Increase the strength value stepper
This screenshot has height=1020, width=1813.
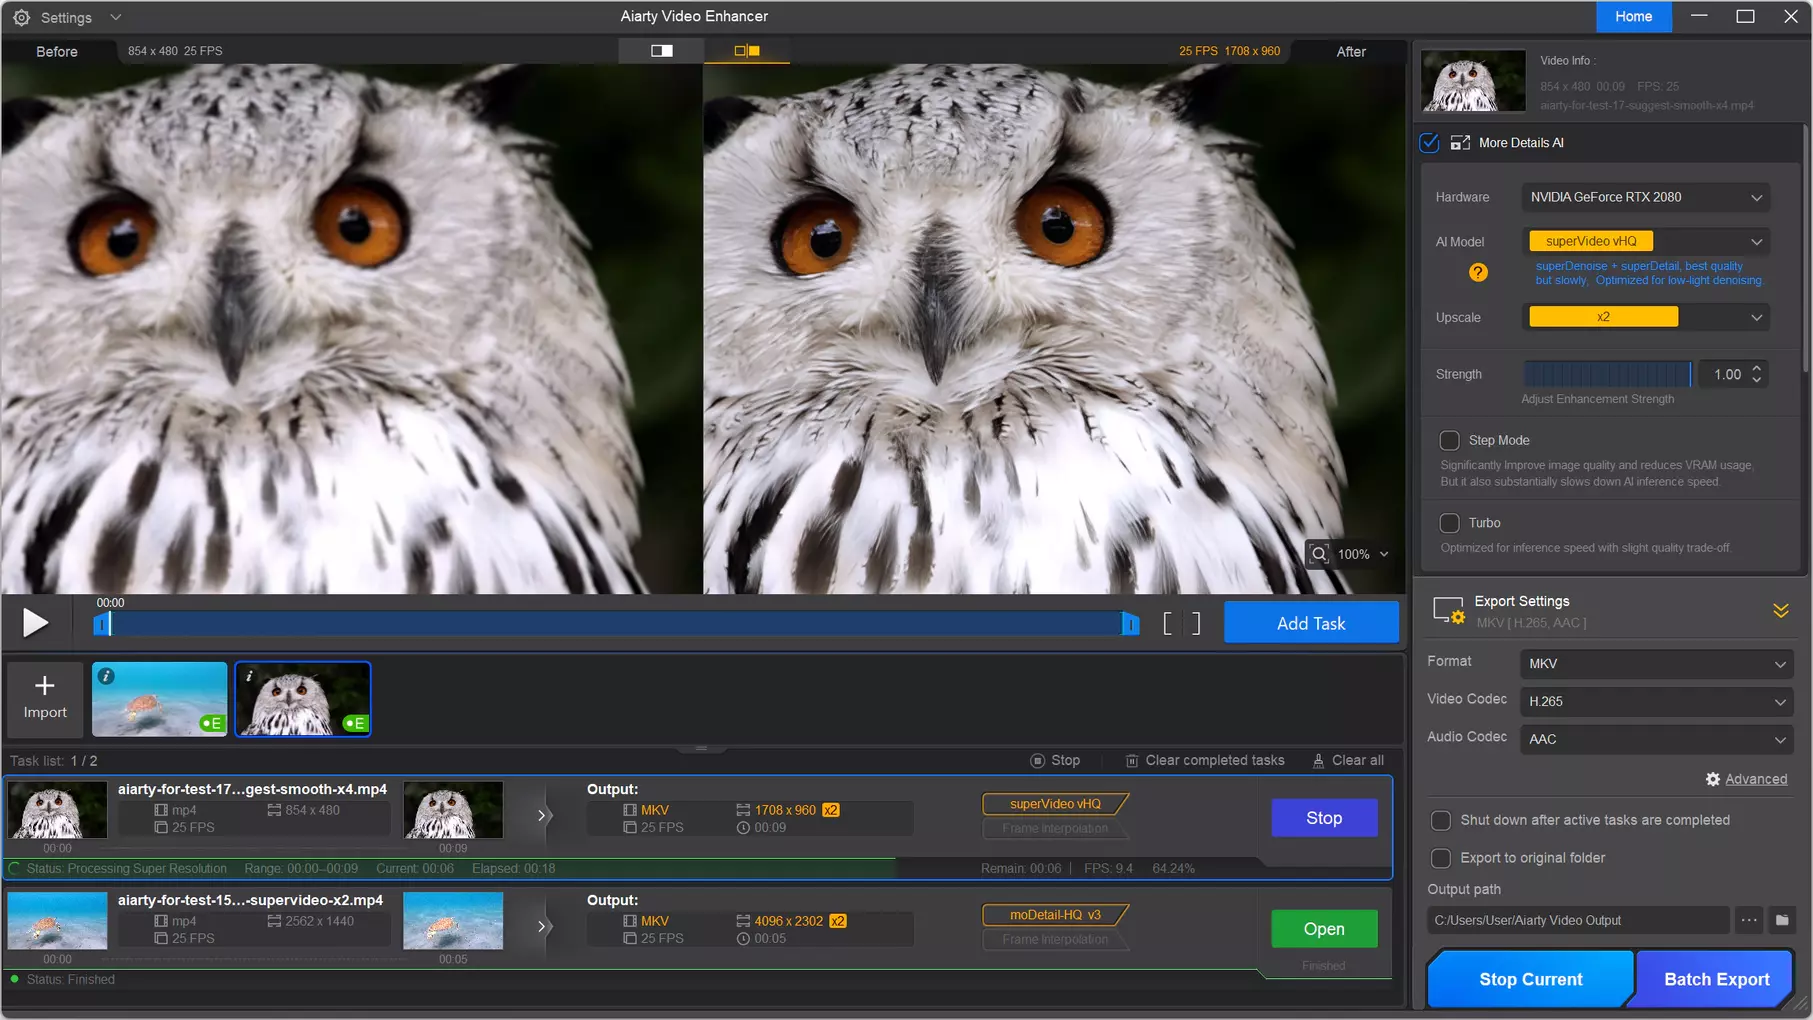coord(1757,368)
